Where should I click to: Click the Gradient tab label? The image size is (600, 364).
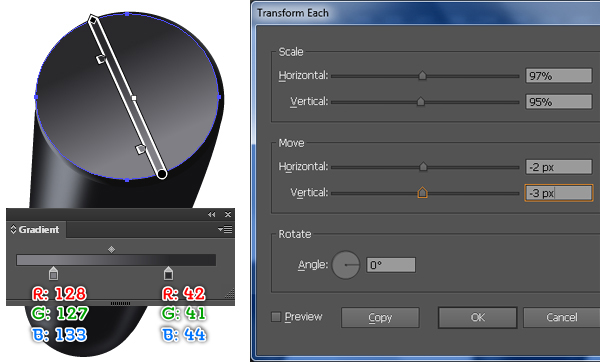(39, 230)
